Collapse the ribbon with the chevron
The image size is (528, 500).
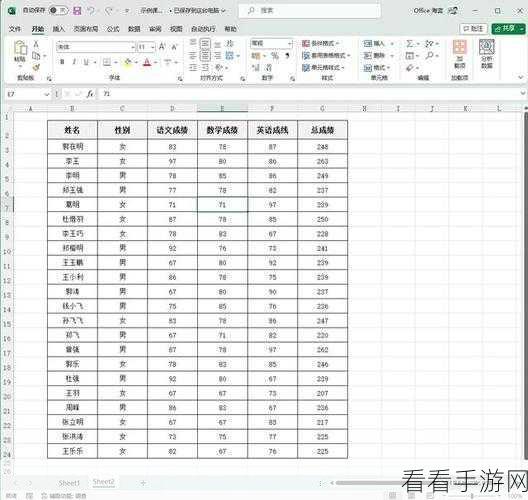click(x=521, y=77)
